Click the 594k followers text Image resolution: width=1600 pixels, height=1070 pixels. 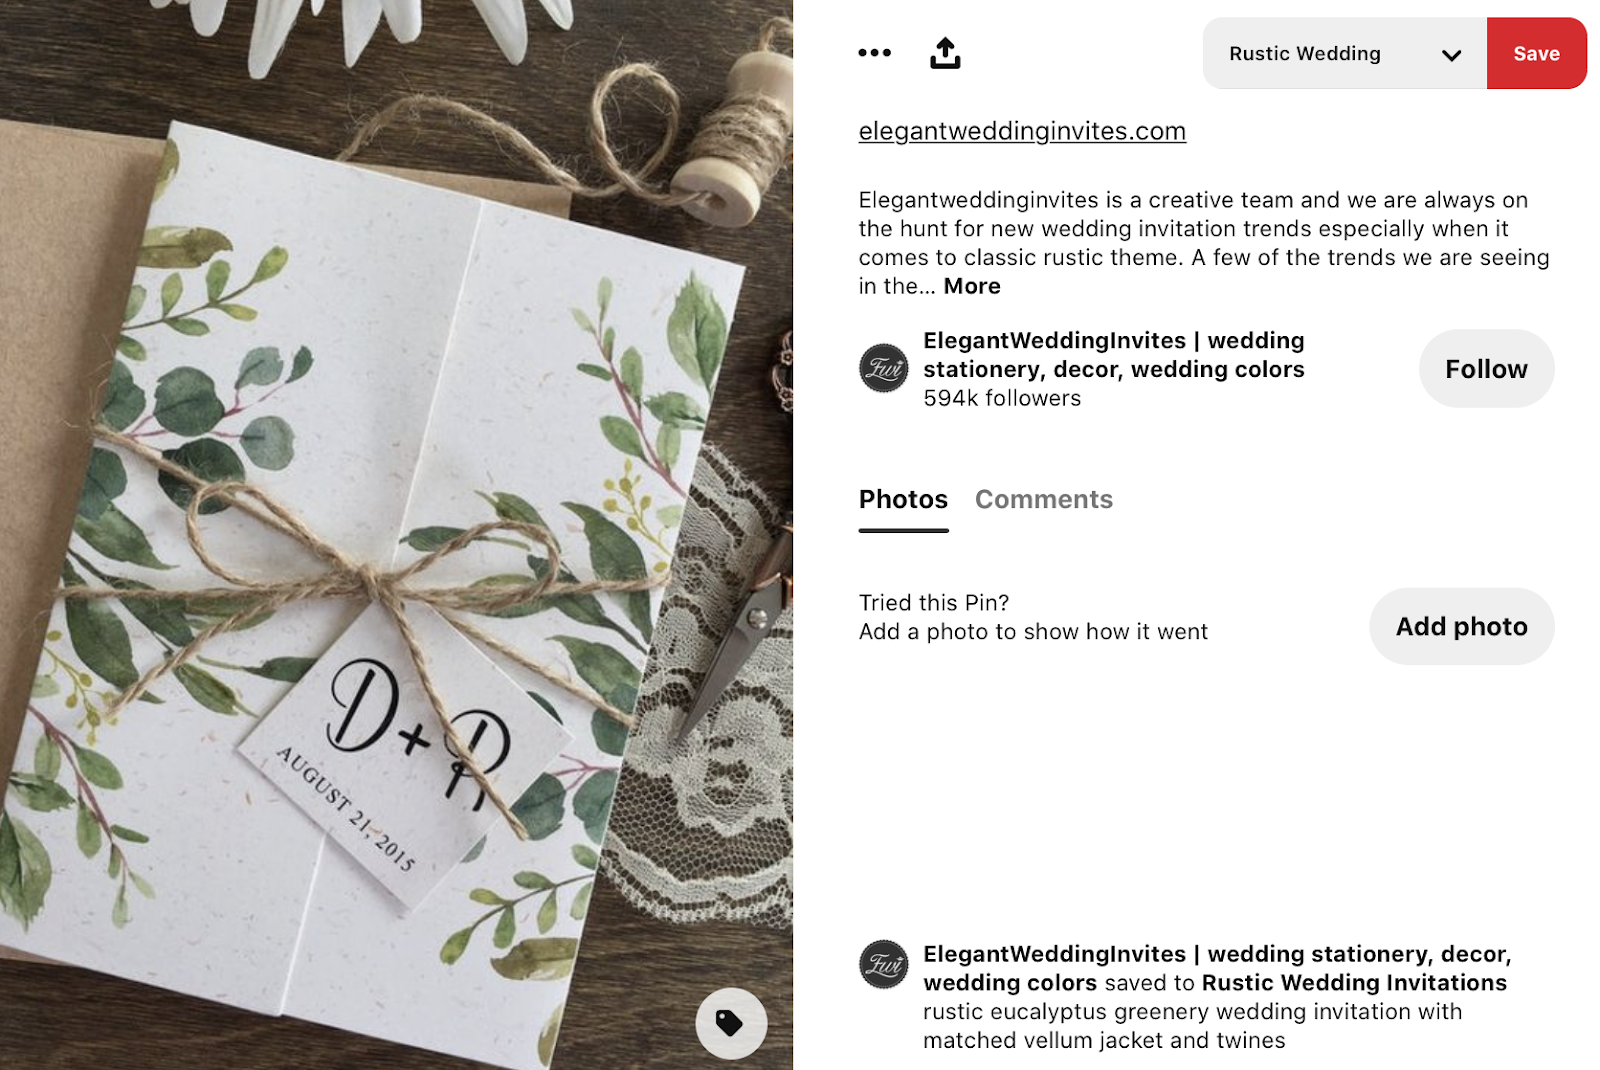pos(1002,398)
